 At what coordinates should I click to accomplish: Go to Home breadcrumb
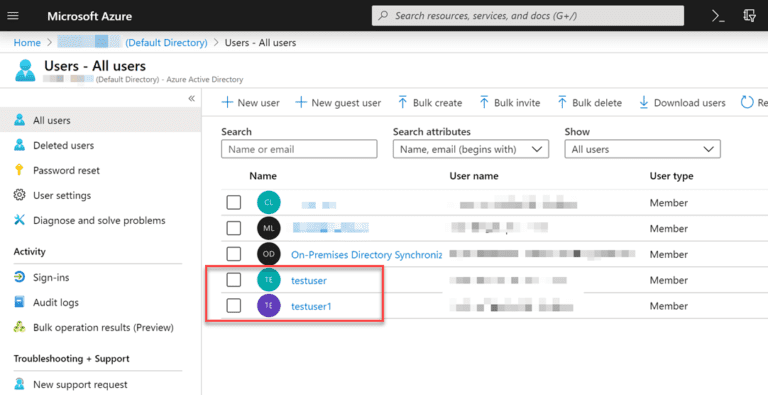click(27, 43)
